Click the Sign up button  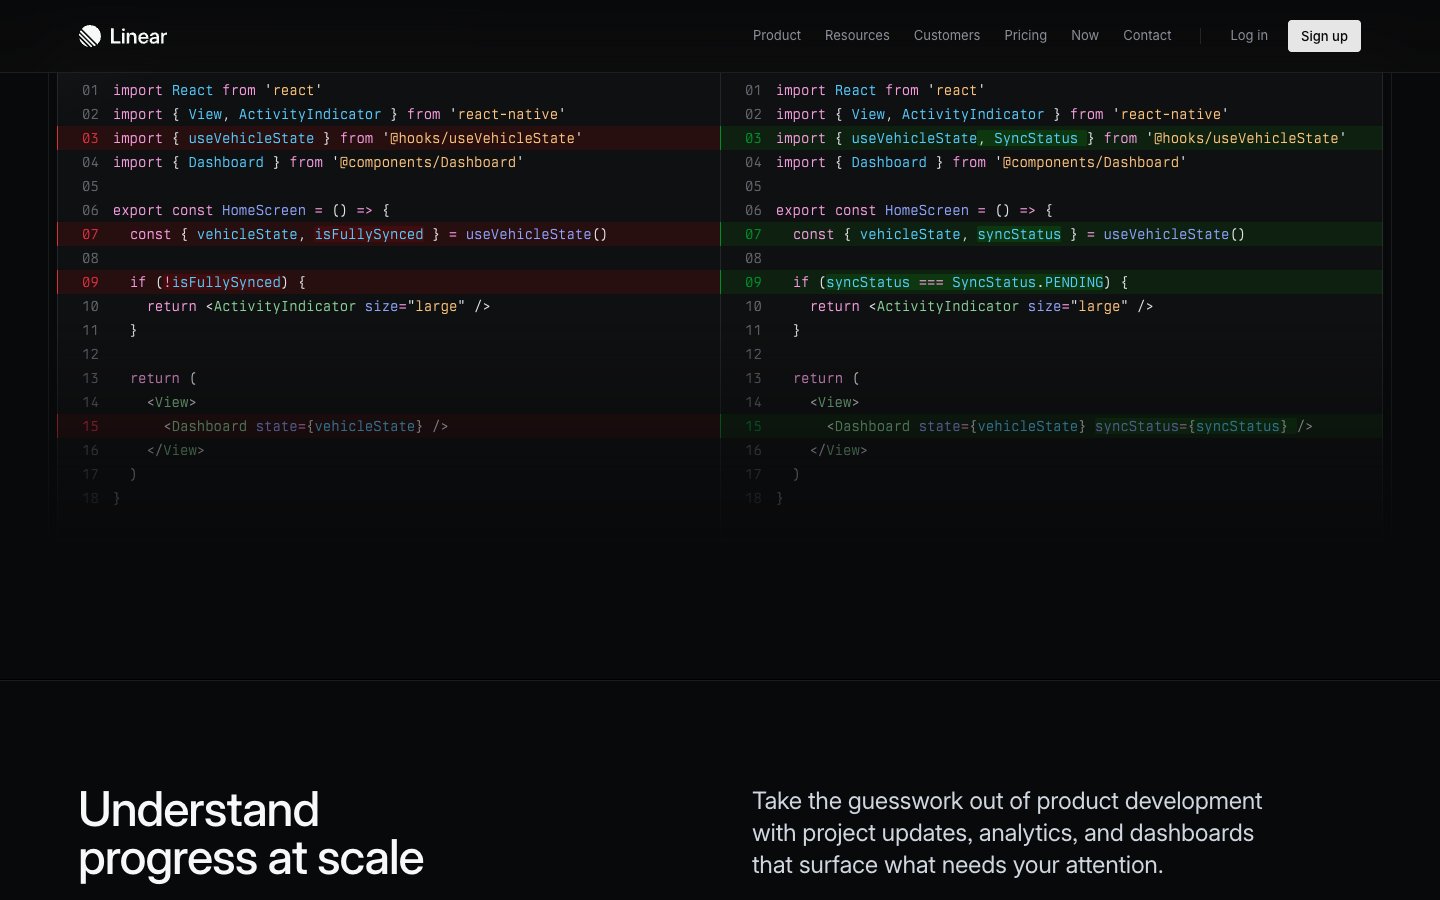(1324, 36)
